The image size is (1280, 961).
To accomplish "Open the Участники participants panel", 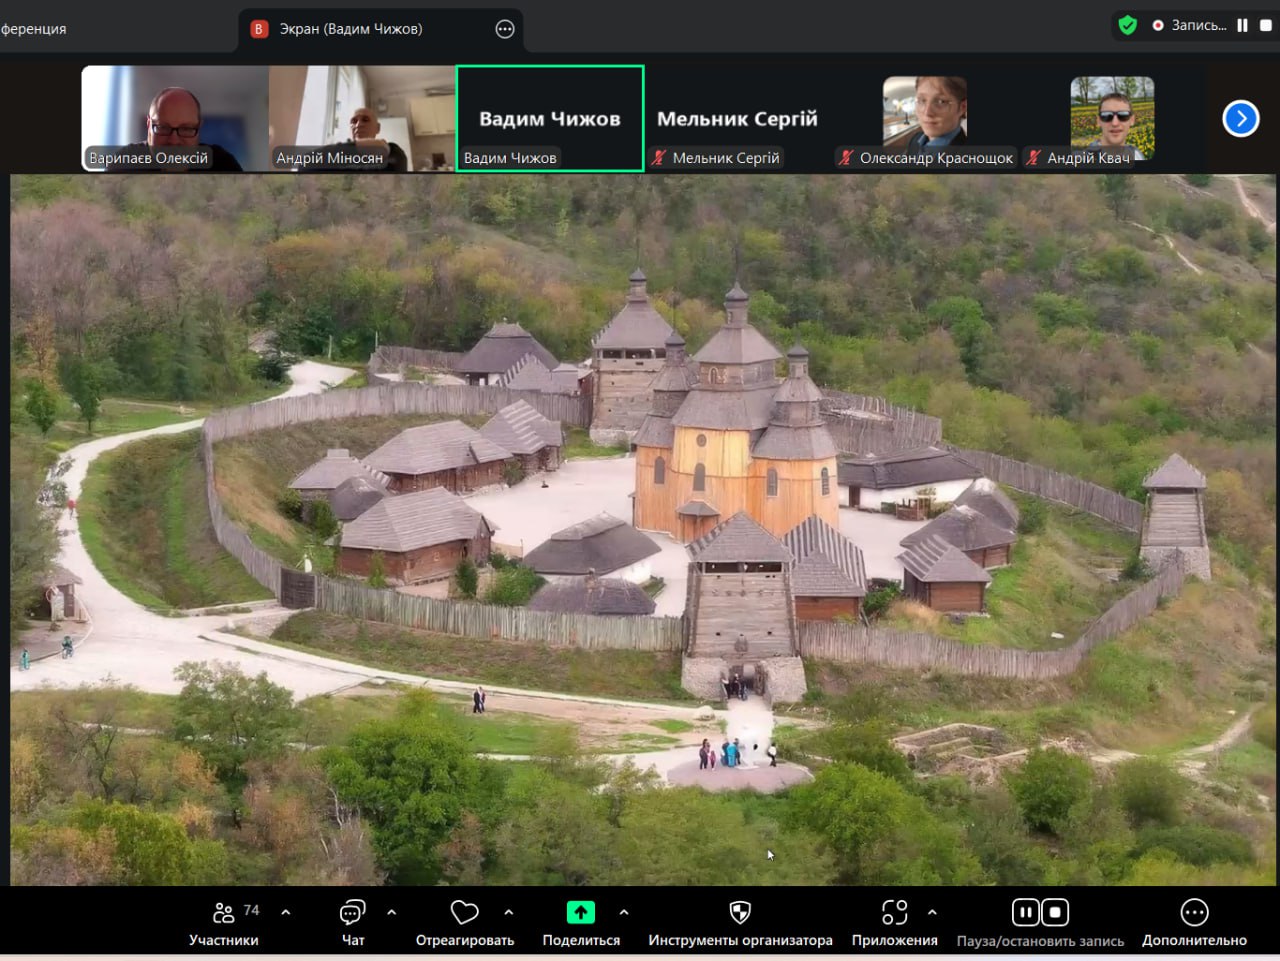I will tap(223, 913).
